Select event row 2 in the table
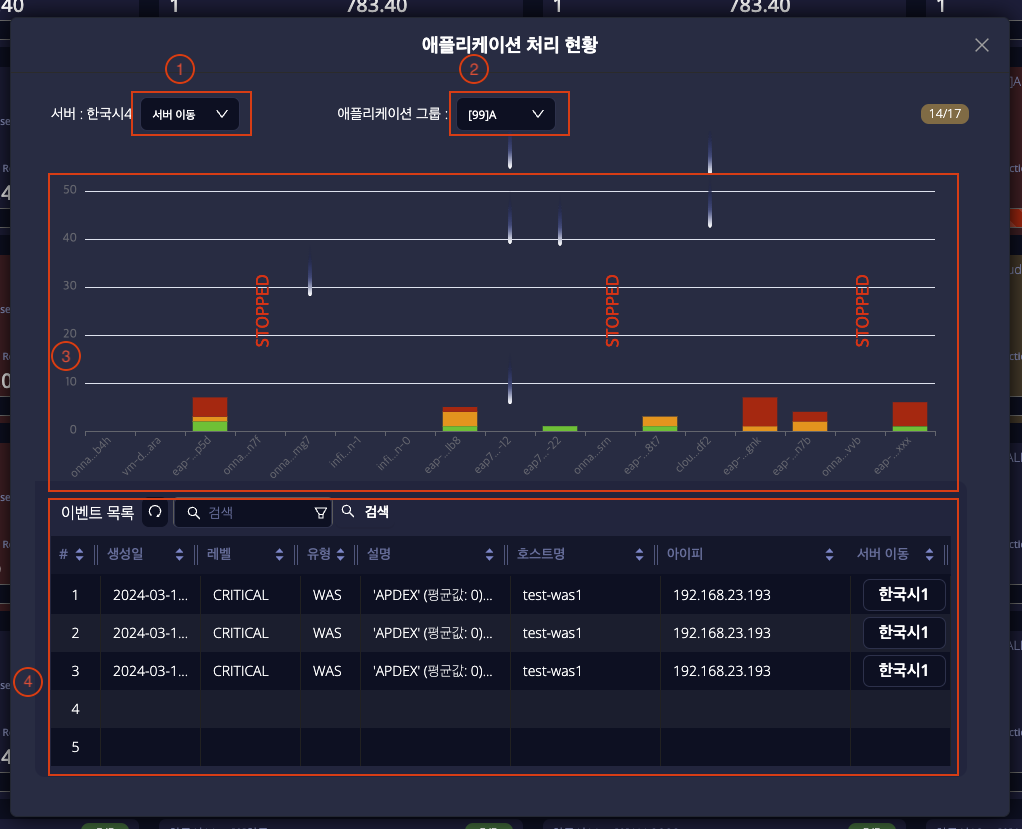 [x=450, y=633]
